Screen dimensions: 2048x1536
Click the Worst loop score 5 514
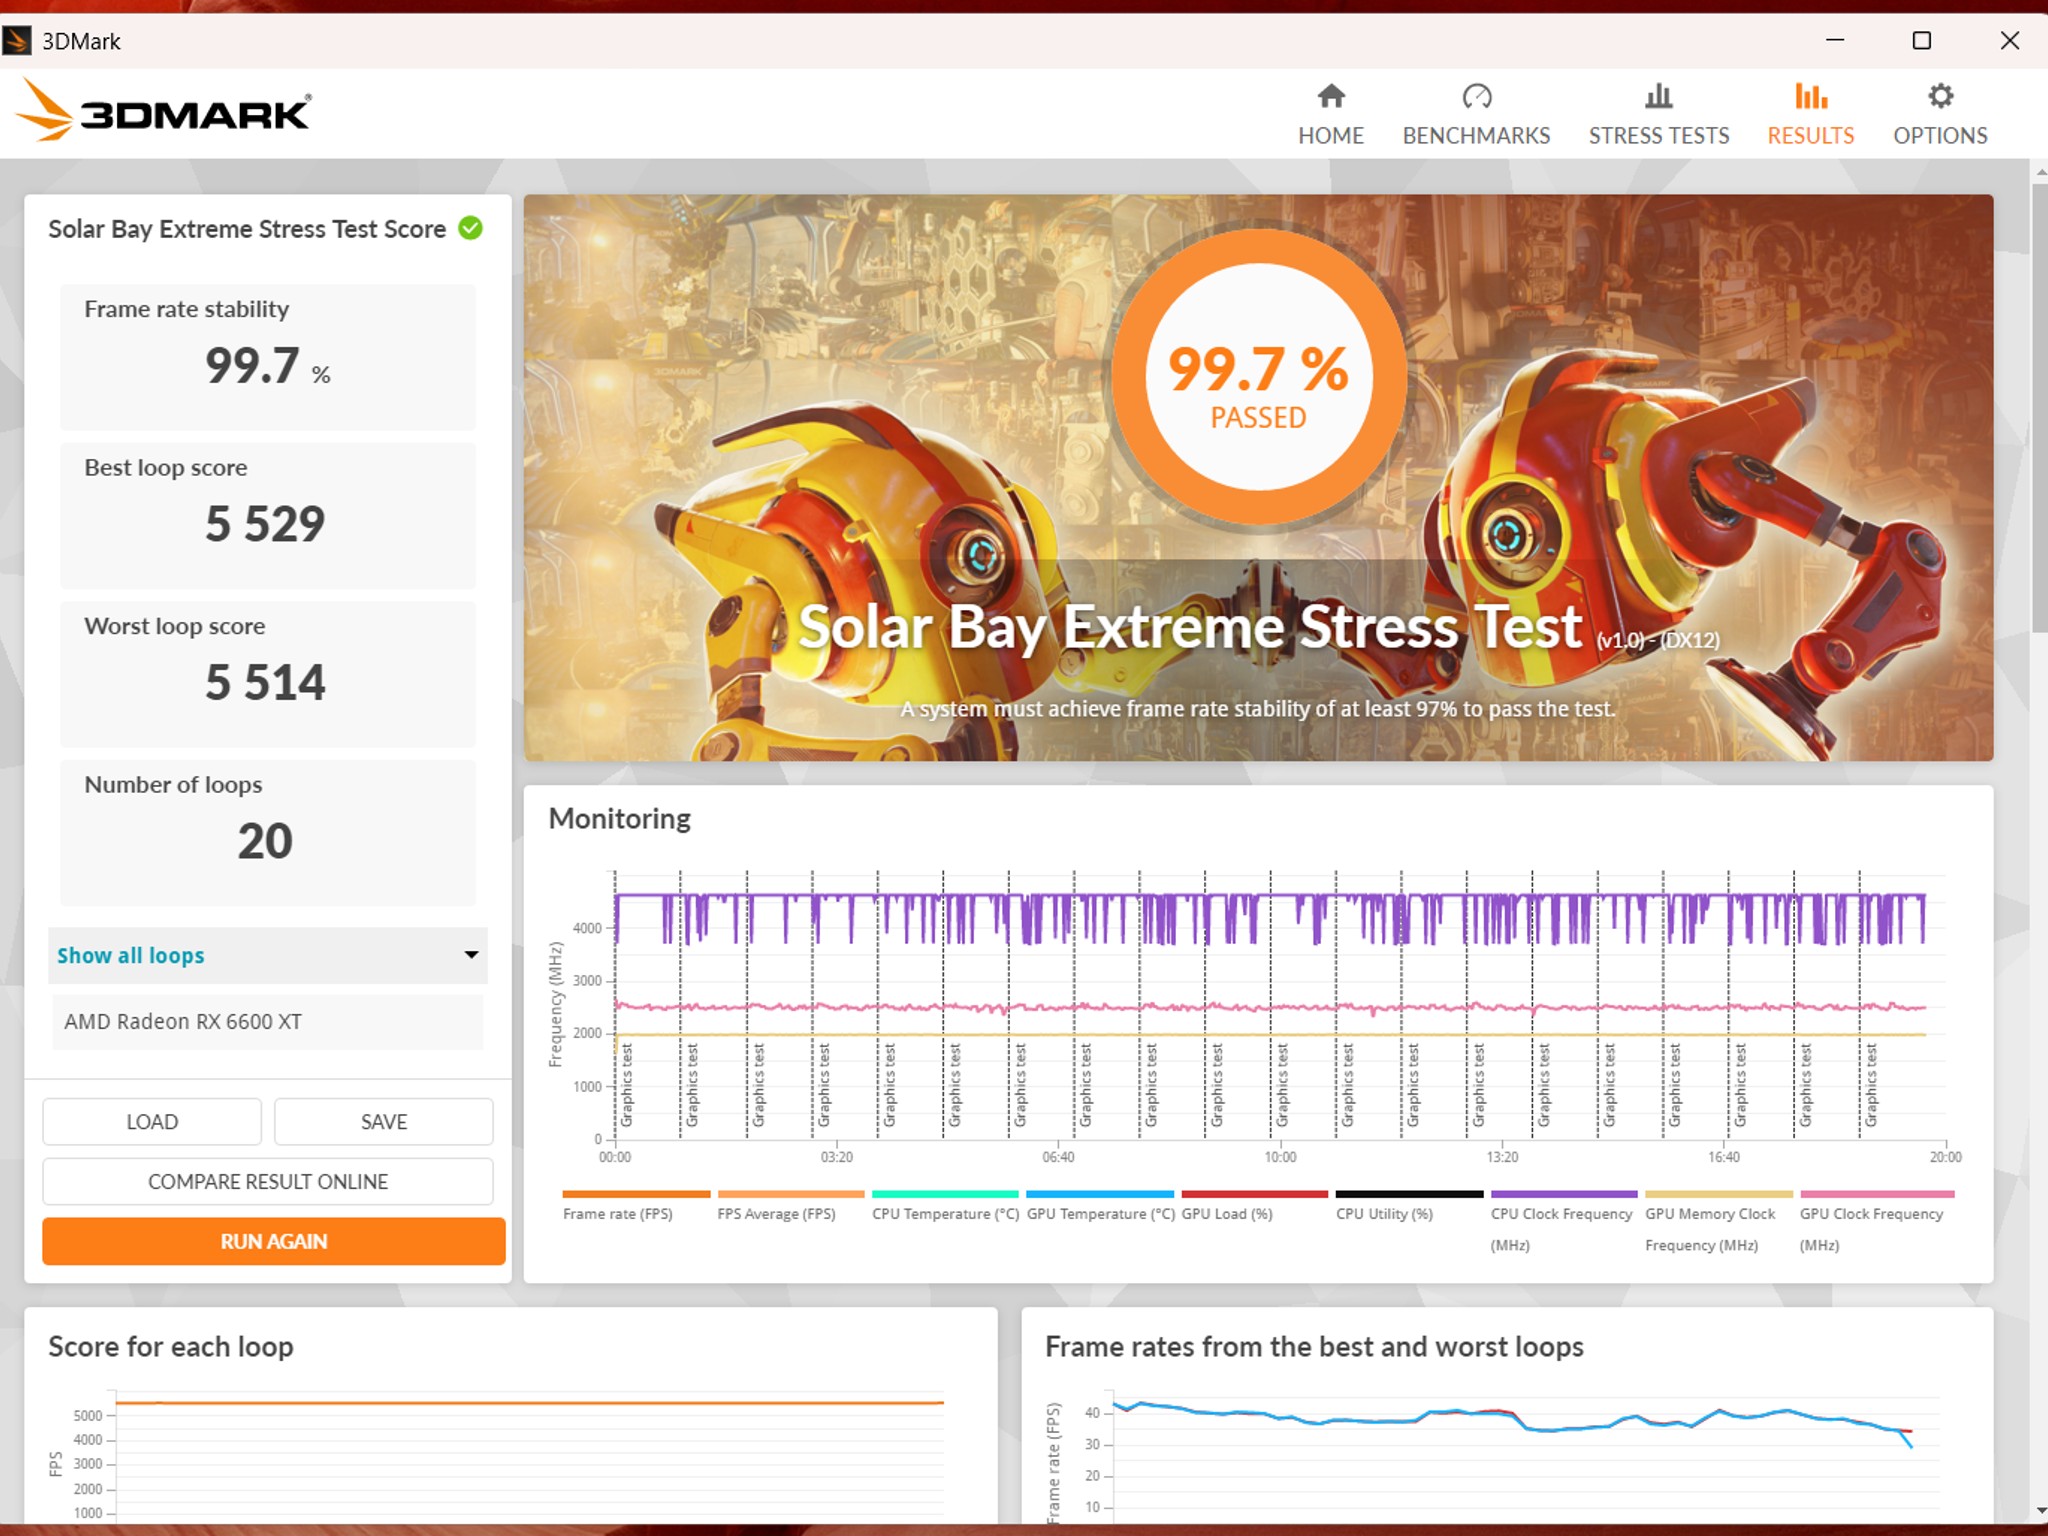tap(265, 682)
